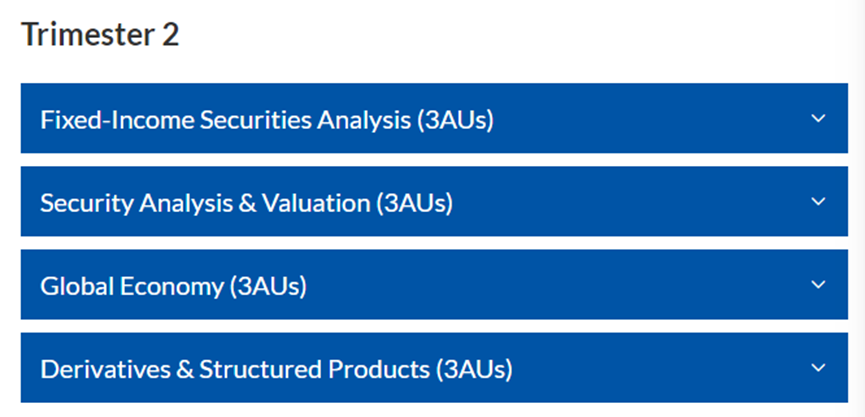Click the (3AUs) label on Security Analysis row
The image size is (865, 417).
414,203
